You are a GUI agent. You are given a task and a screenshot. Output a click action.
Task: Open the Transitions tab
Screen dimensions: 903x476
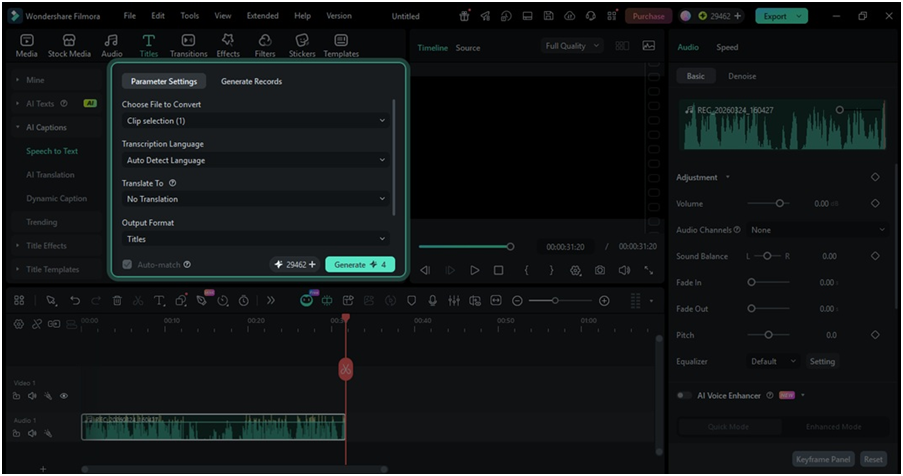click(x=188, y=45)
